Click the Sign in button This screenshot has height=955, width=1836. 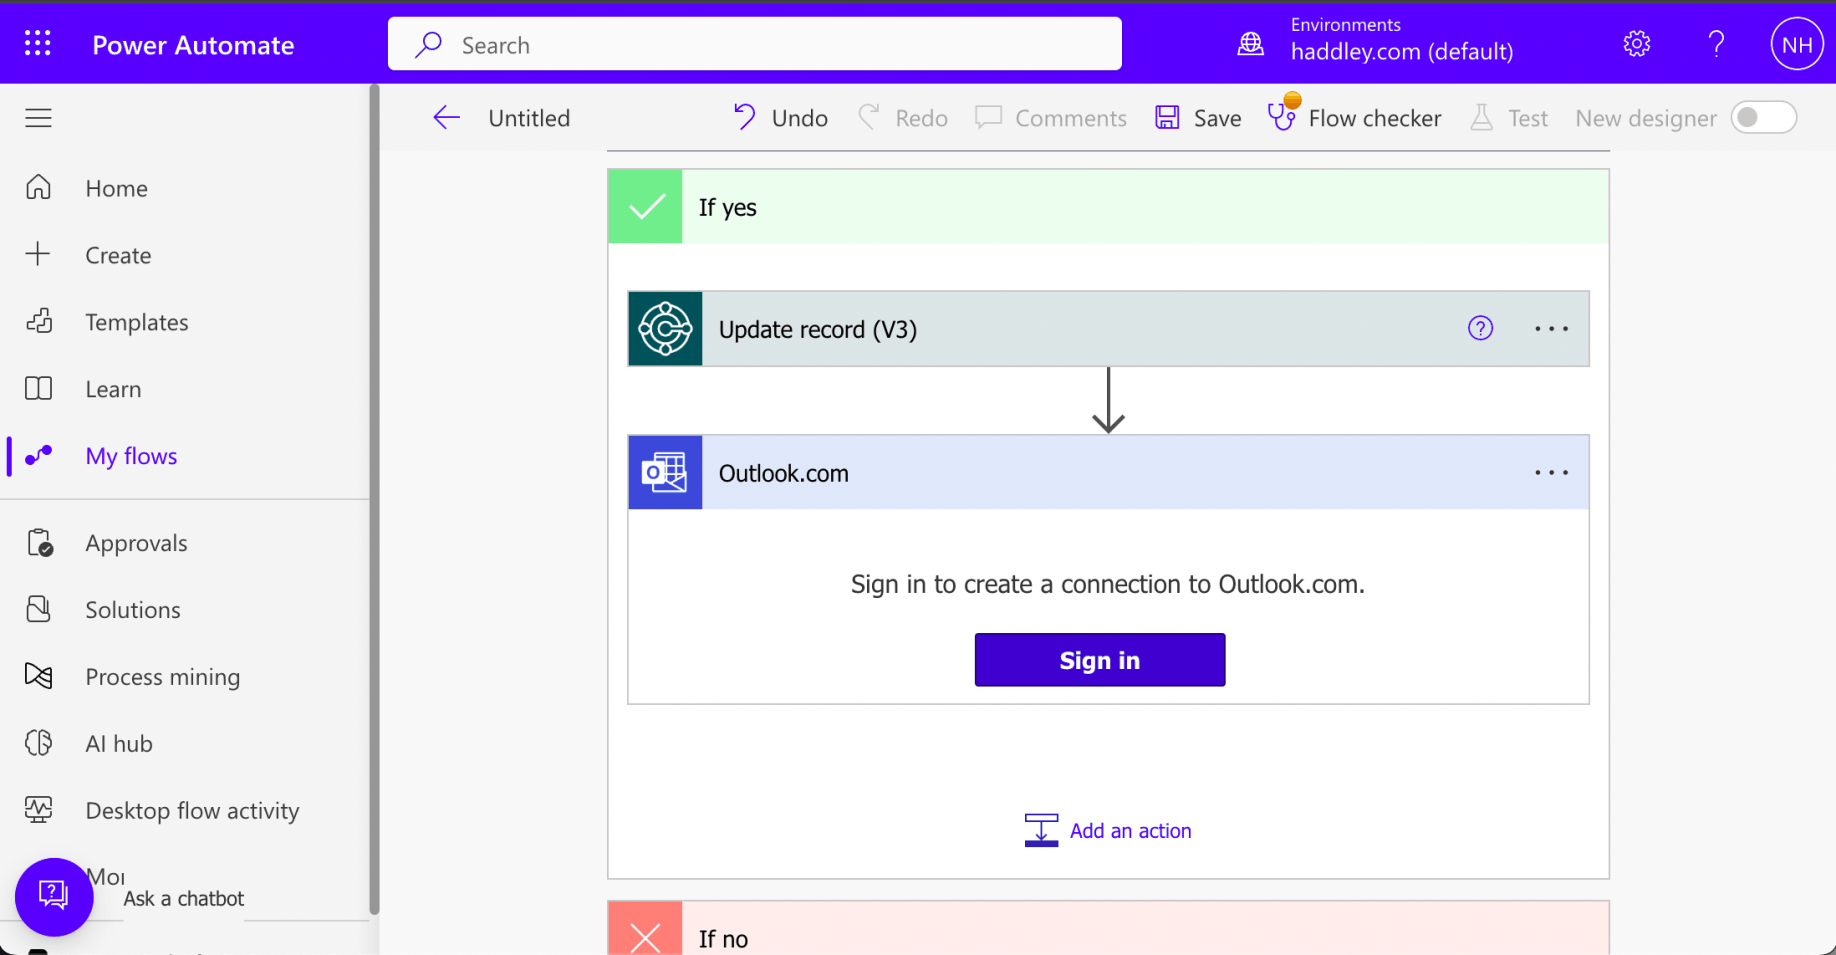tap(1100, 660)
